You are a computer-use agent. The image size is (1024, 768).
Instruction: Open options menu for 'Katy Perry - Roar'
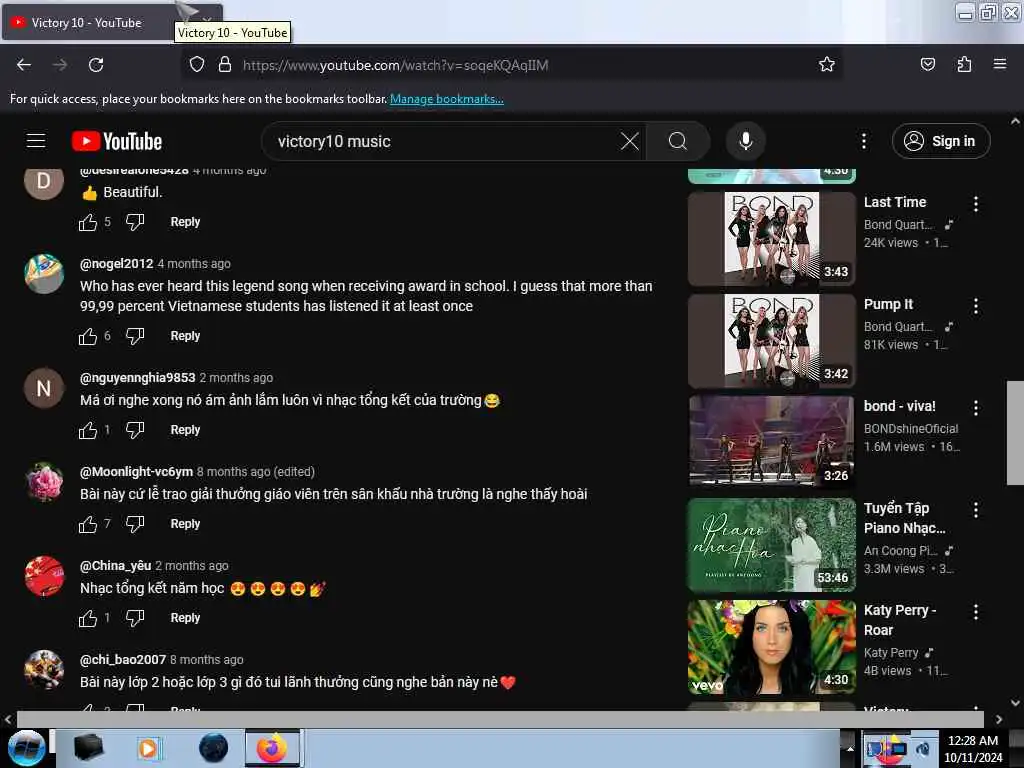(x=976, y=611)
